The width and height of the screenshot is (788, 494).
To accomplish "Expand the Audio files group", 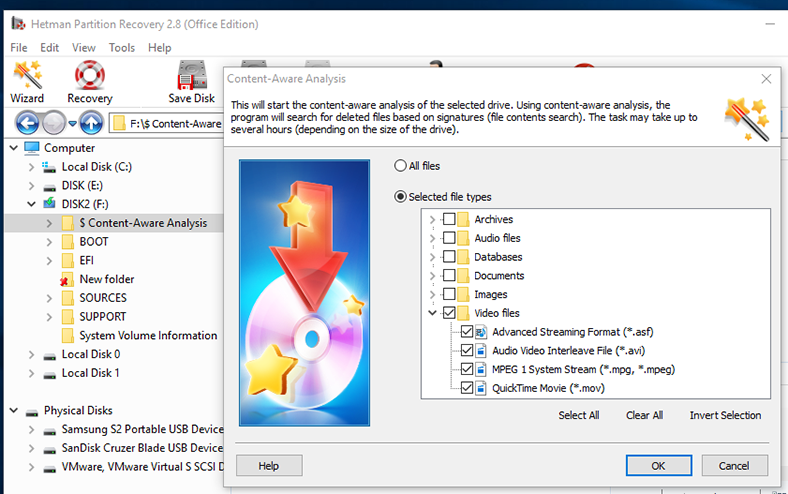I will pyautogui.click(x=432, y=238).
